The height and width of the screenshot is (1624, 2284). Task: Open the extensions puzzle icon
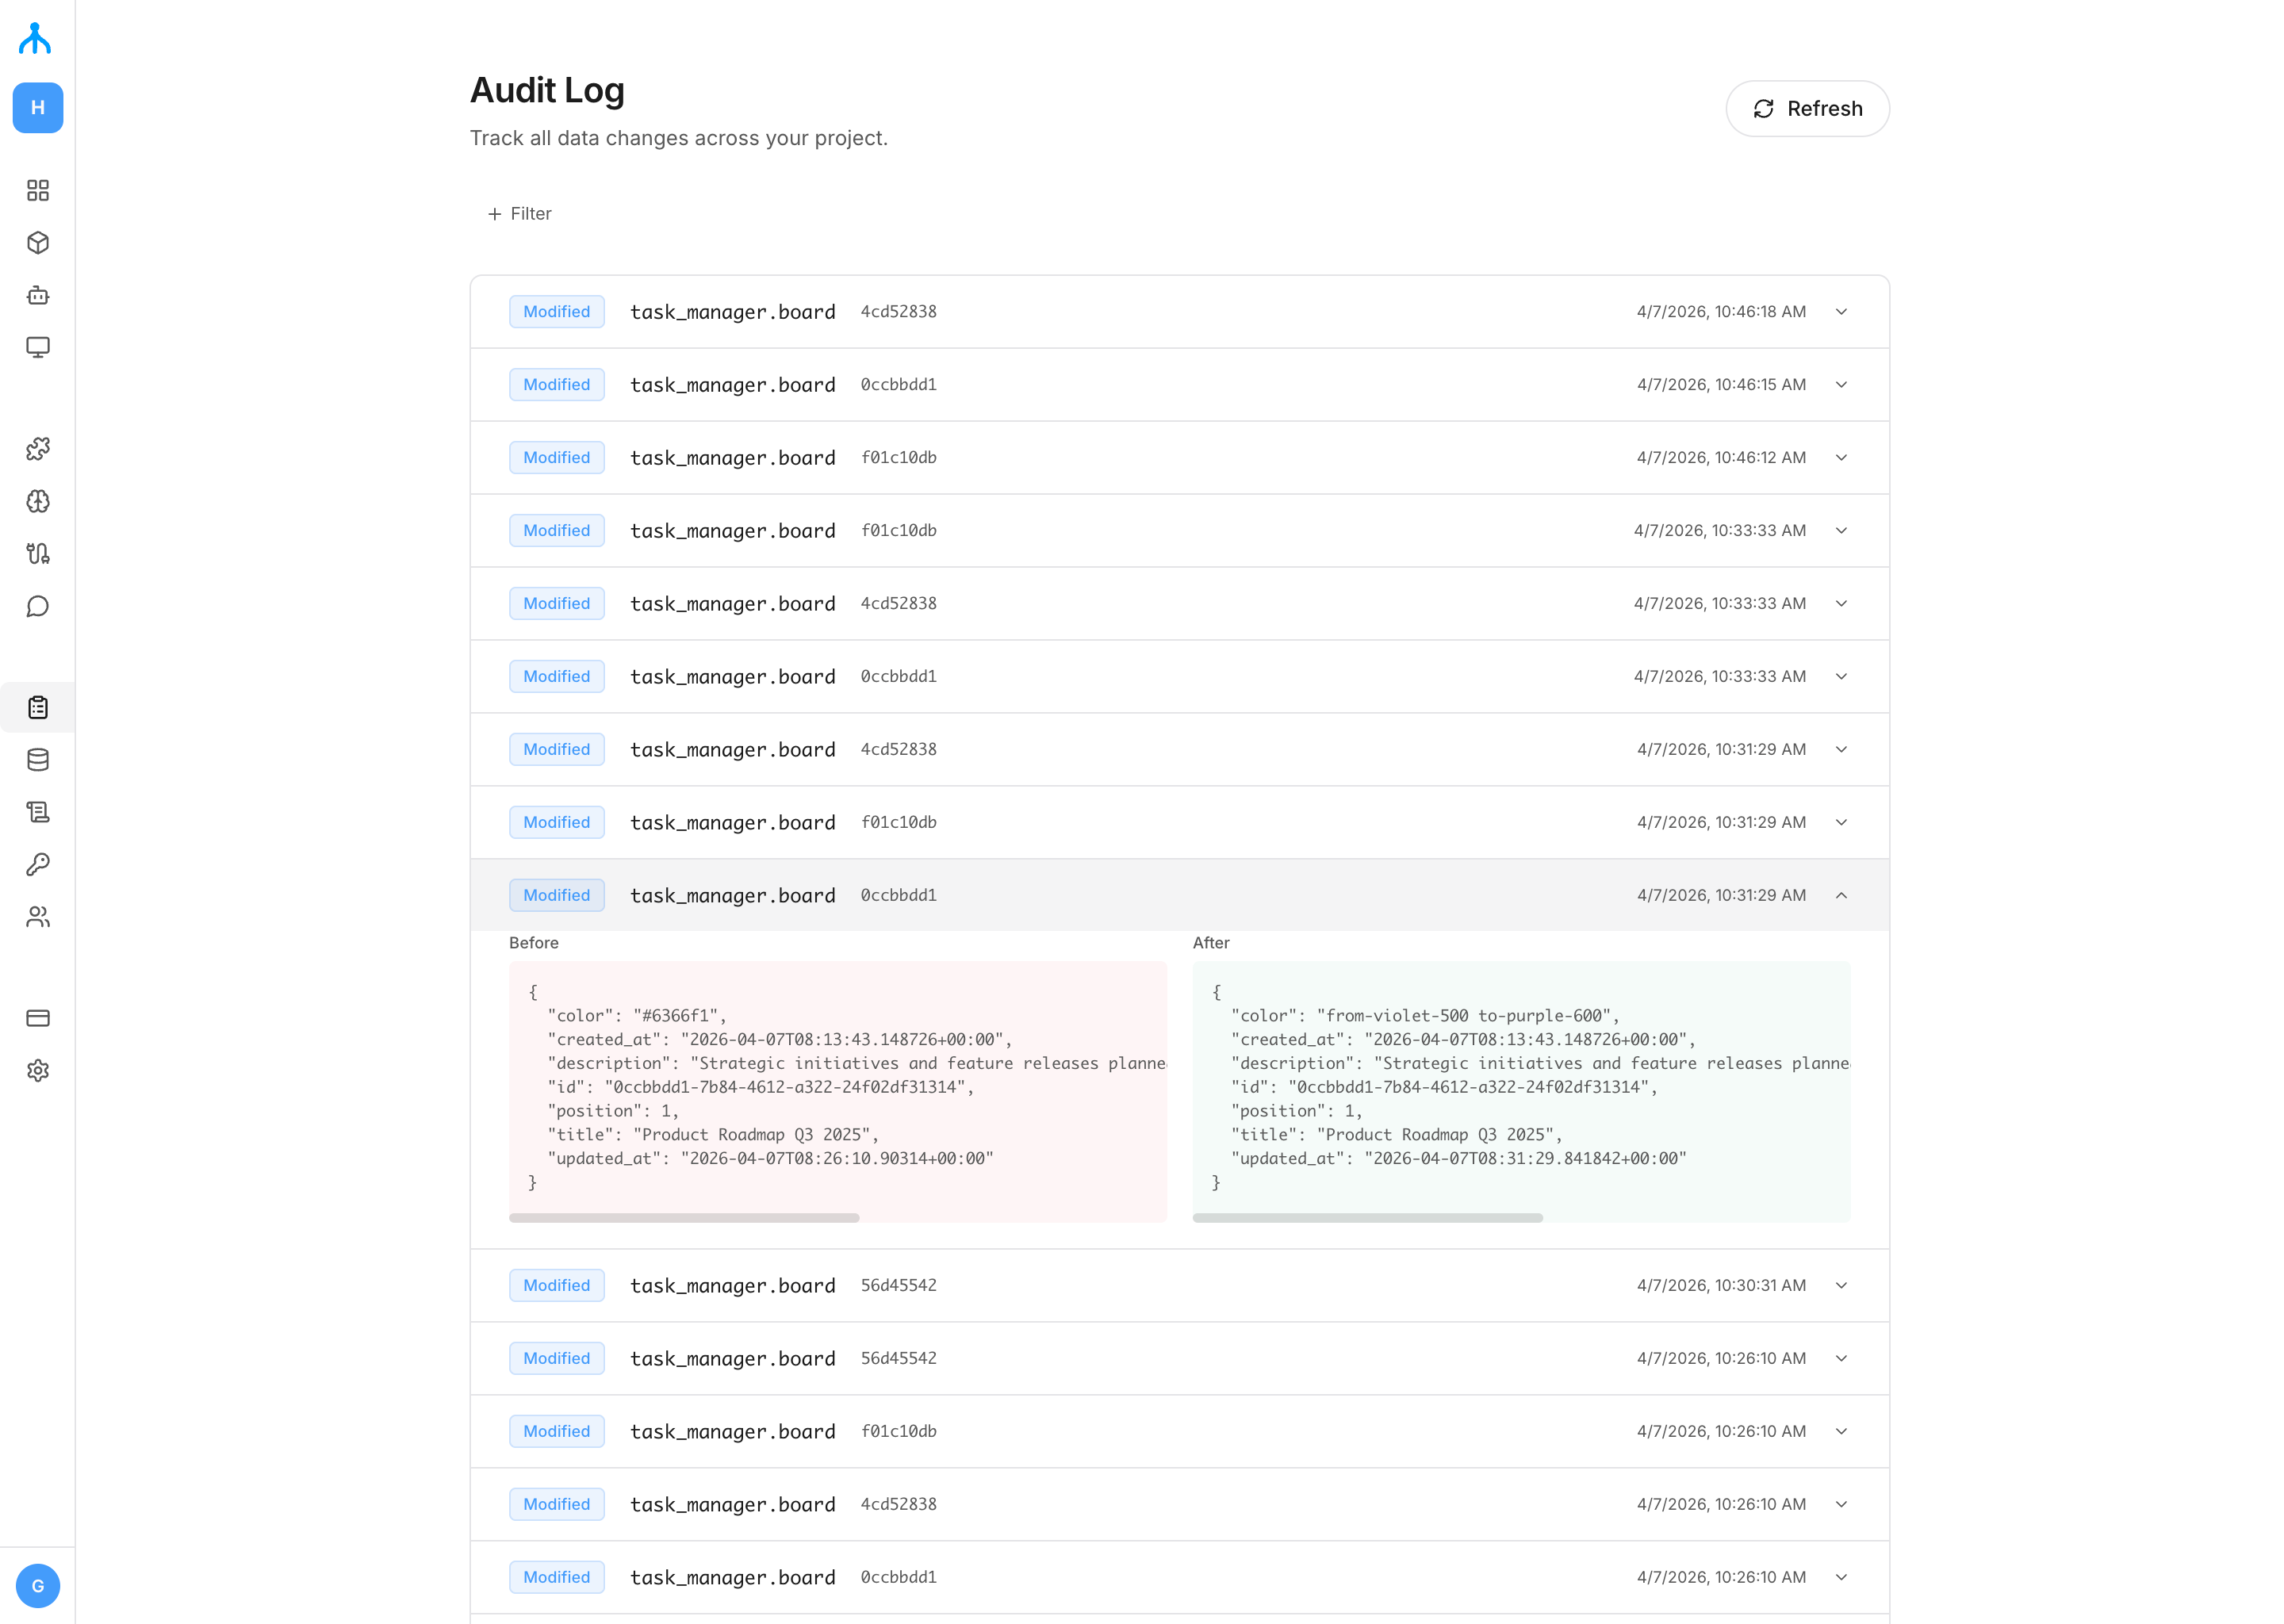click(38, 450)
